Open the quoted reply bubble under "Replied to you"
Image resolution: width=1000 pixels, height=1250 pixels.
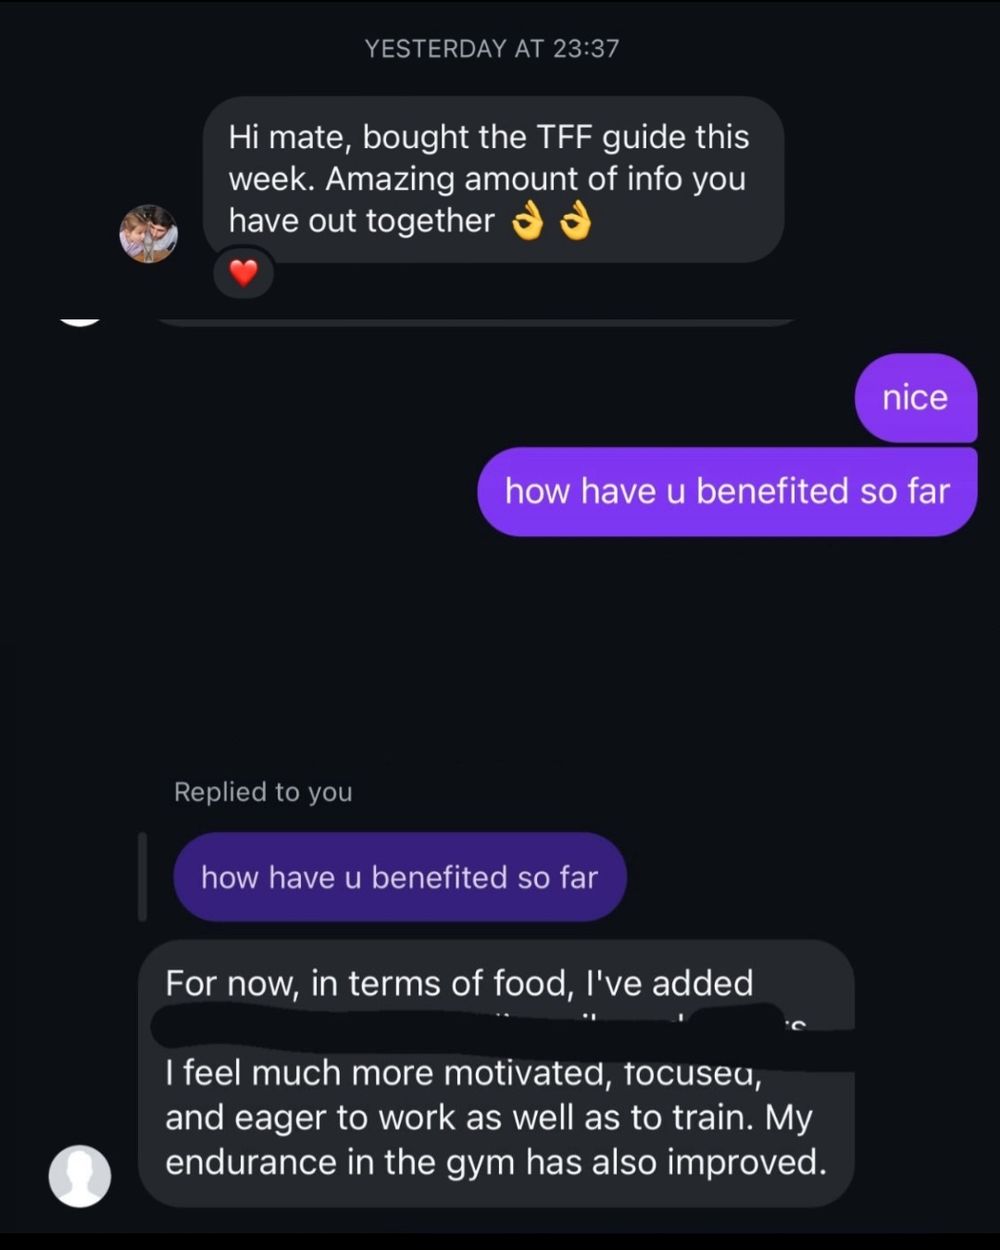(x=399, y=877)
